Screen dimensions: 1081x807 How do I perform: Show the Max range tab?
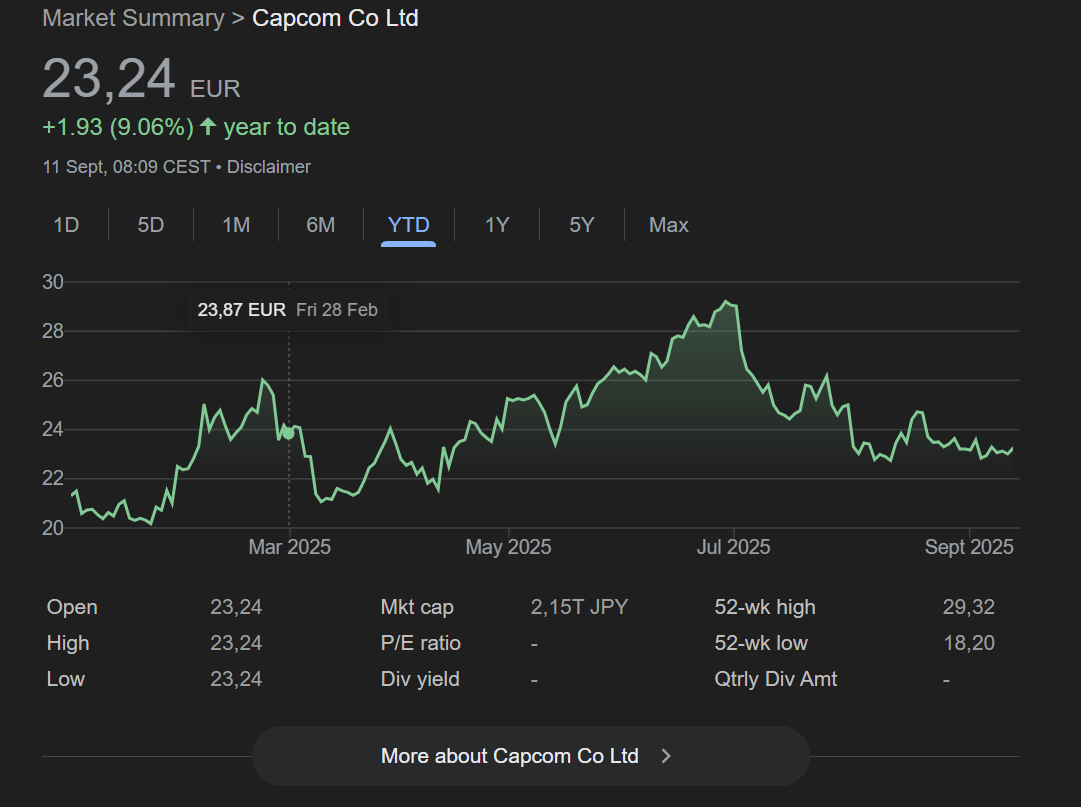point(668,225)
